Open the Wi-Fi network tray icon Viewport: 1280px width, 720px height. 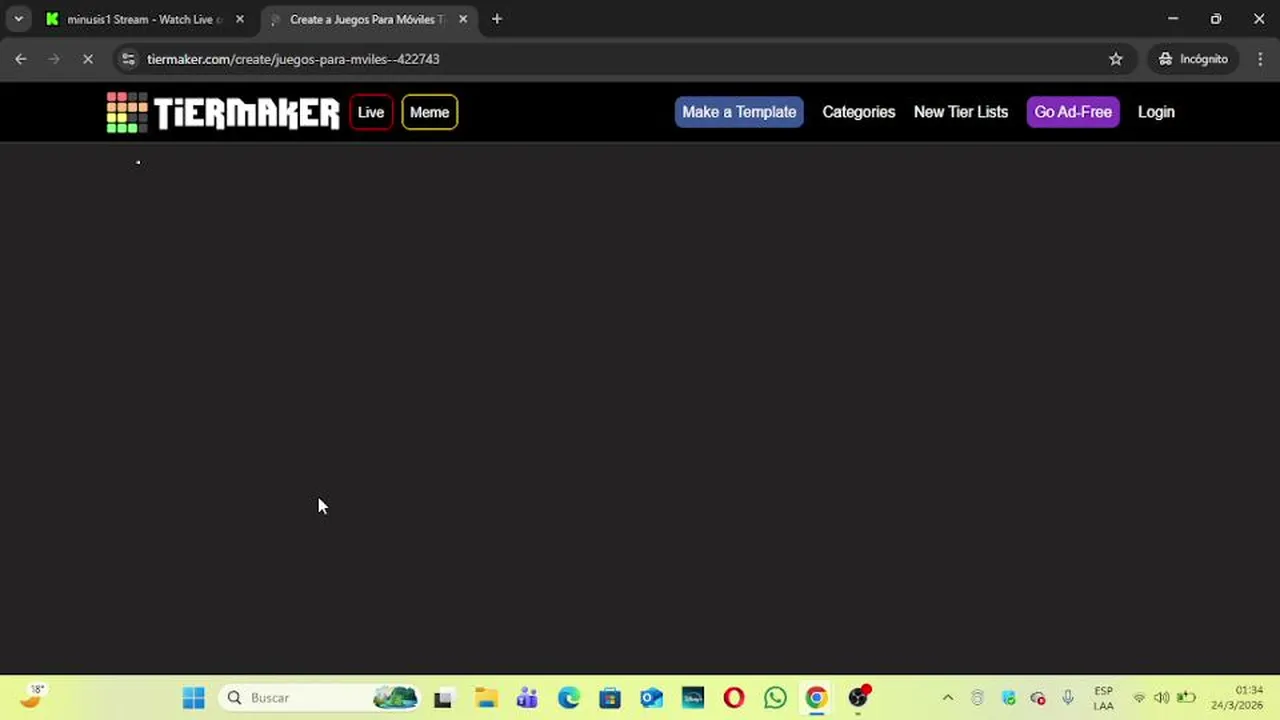click(1139, 698)
